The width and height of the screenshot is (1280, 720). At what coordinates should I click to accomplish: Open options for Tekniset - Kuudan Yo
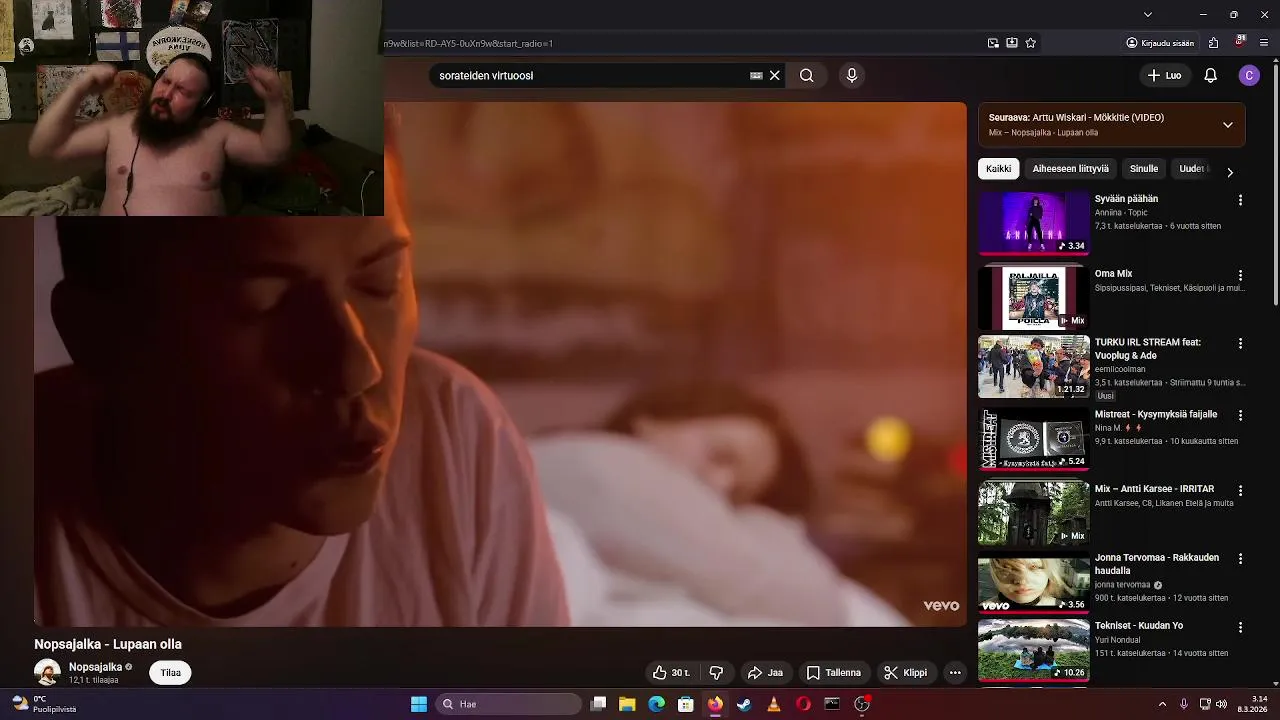click(x=1240, y=627)
